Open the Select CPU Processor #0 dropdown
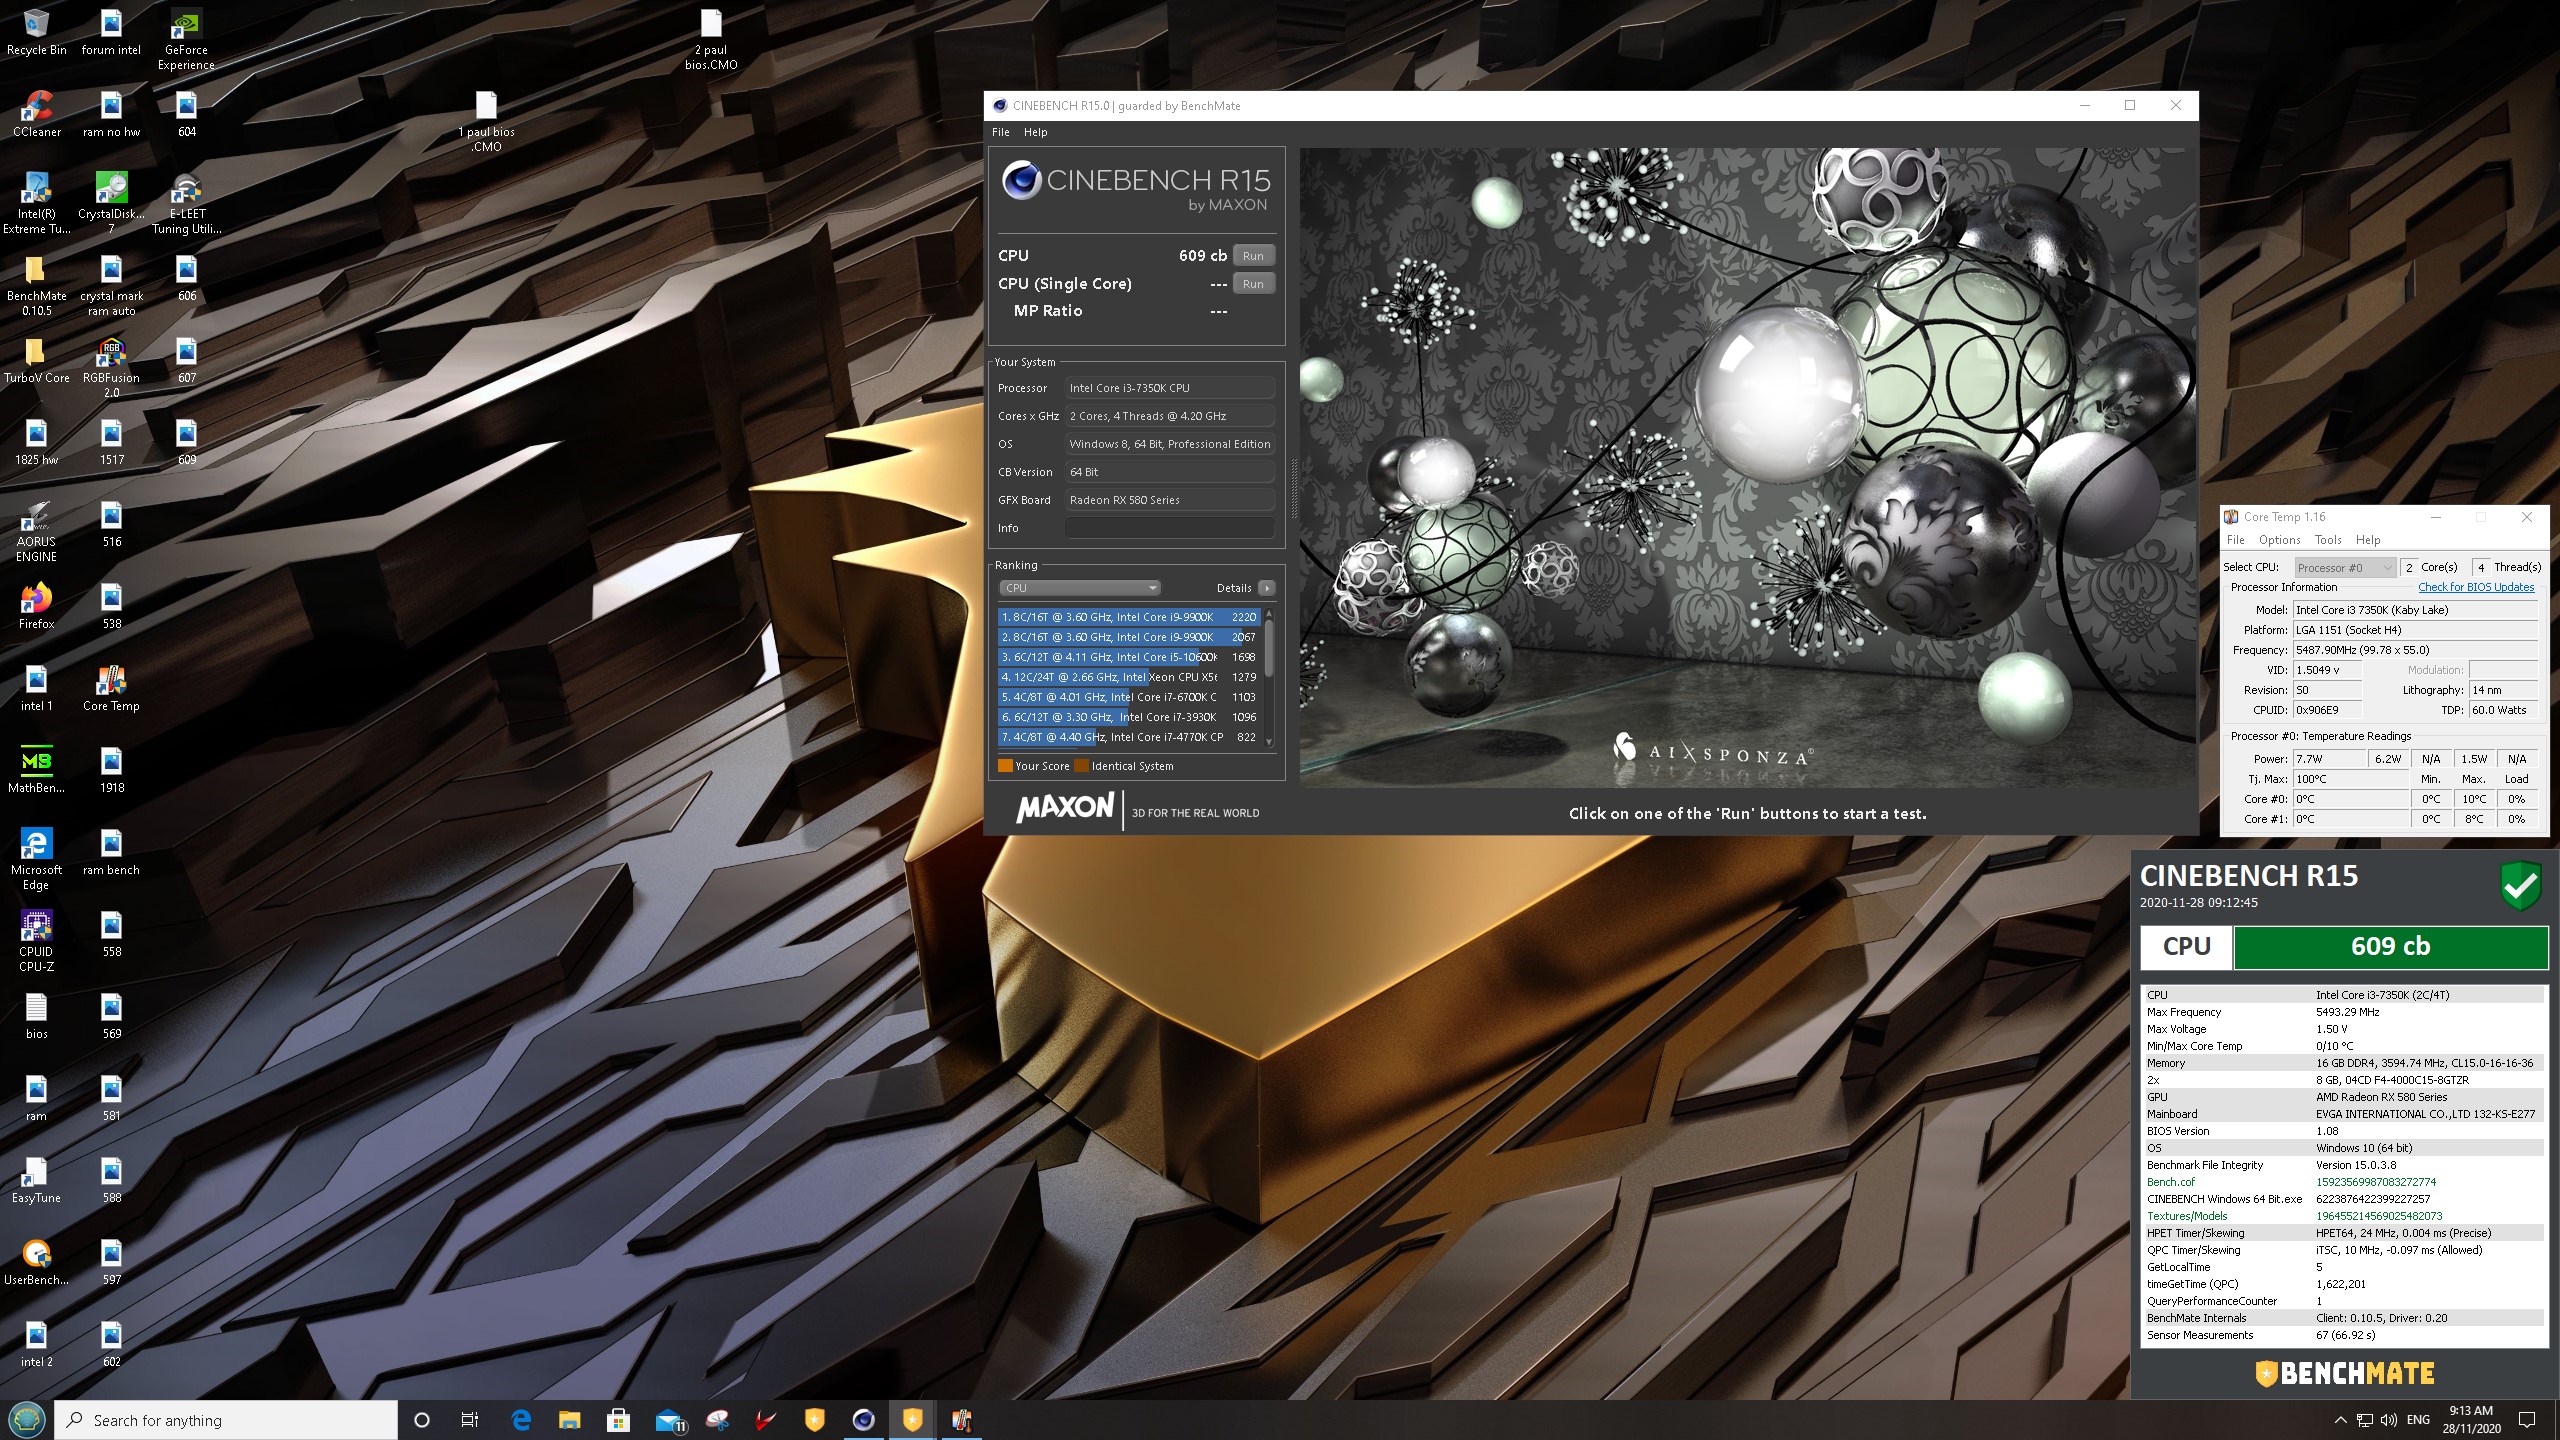The image size is (2560, 1440). coord(2344,567)
